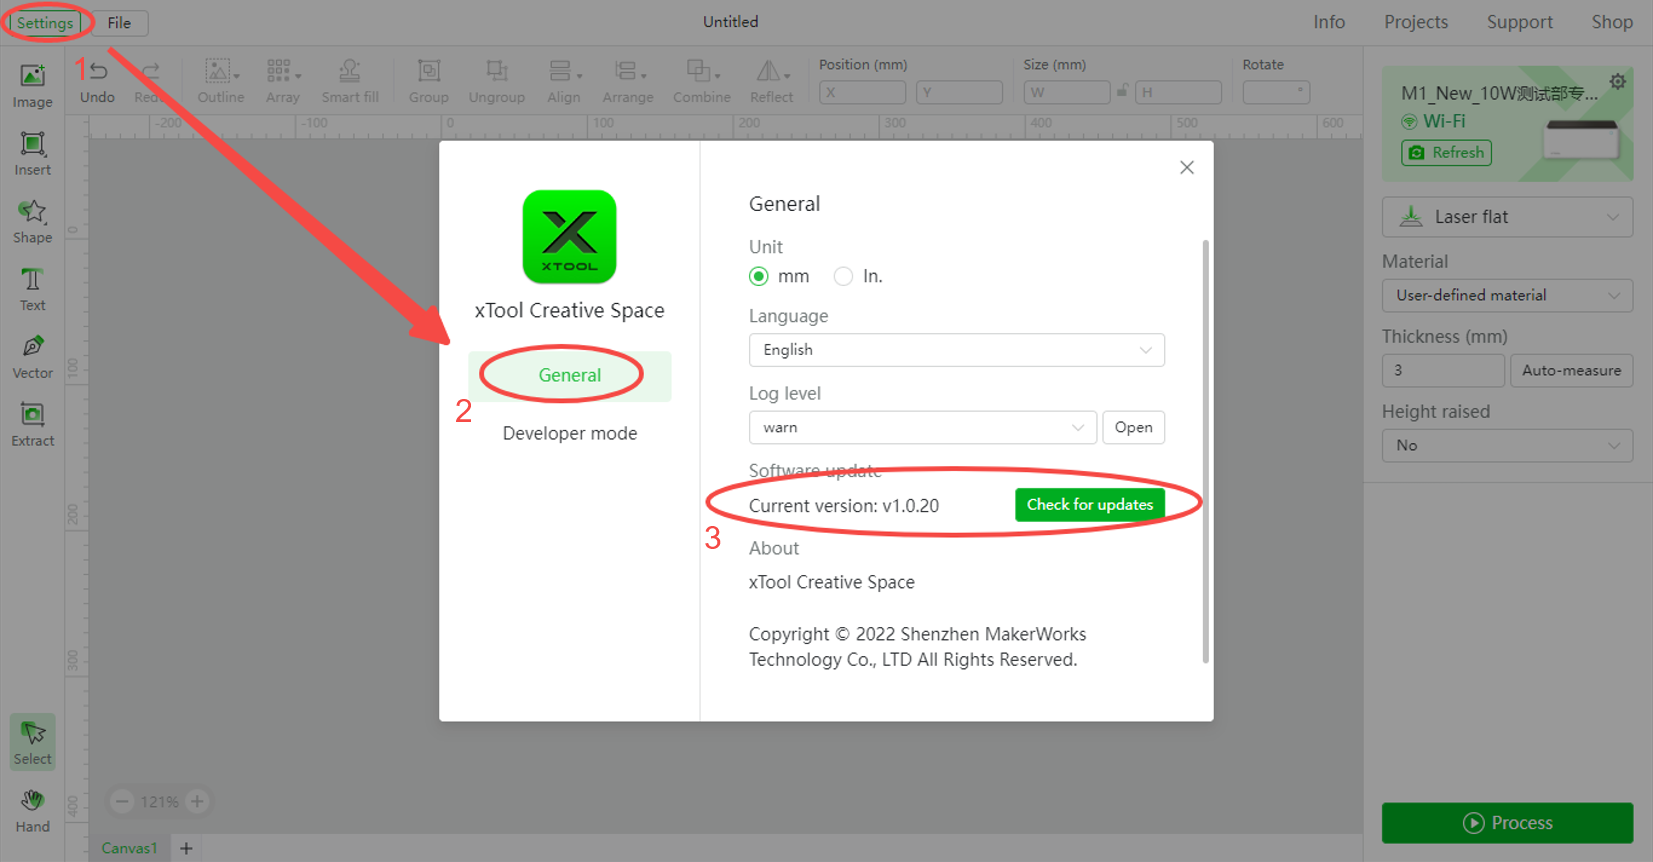The width and height of the screenshot is (1653, 862).
Task: Open the Settings menu
Action: coord(45,23)
